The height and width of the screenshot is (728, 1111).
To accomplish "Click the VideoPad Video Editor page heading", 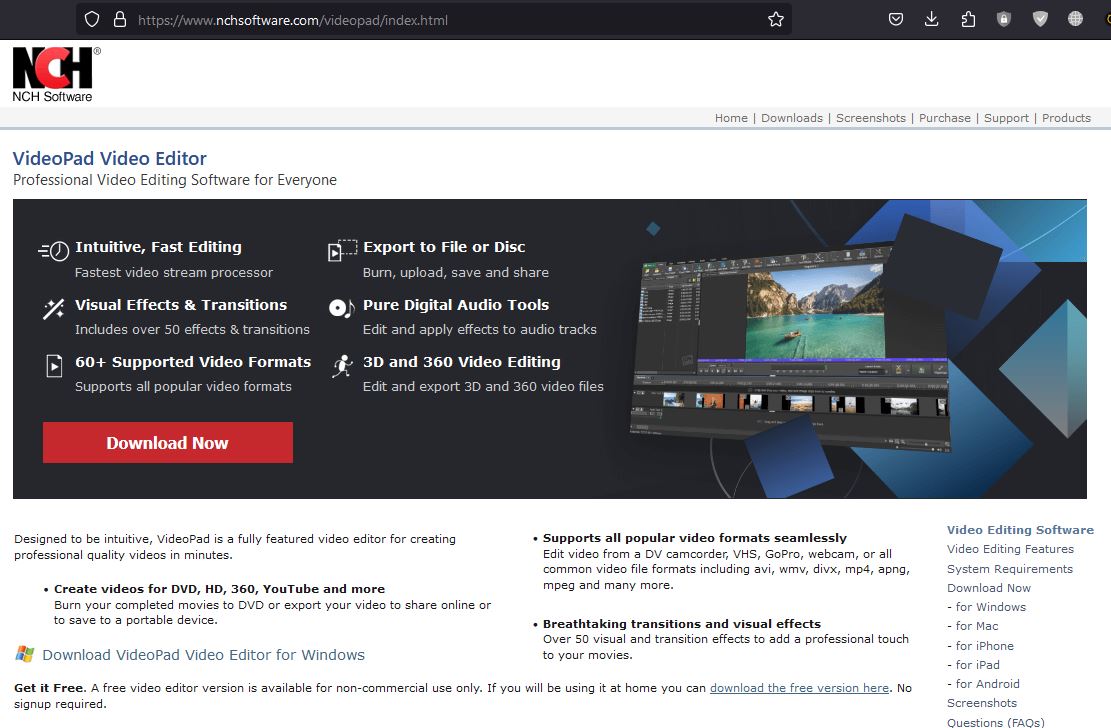I will 110,158.
